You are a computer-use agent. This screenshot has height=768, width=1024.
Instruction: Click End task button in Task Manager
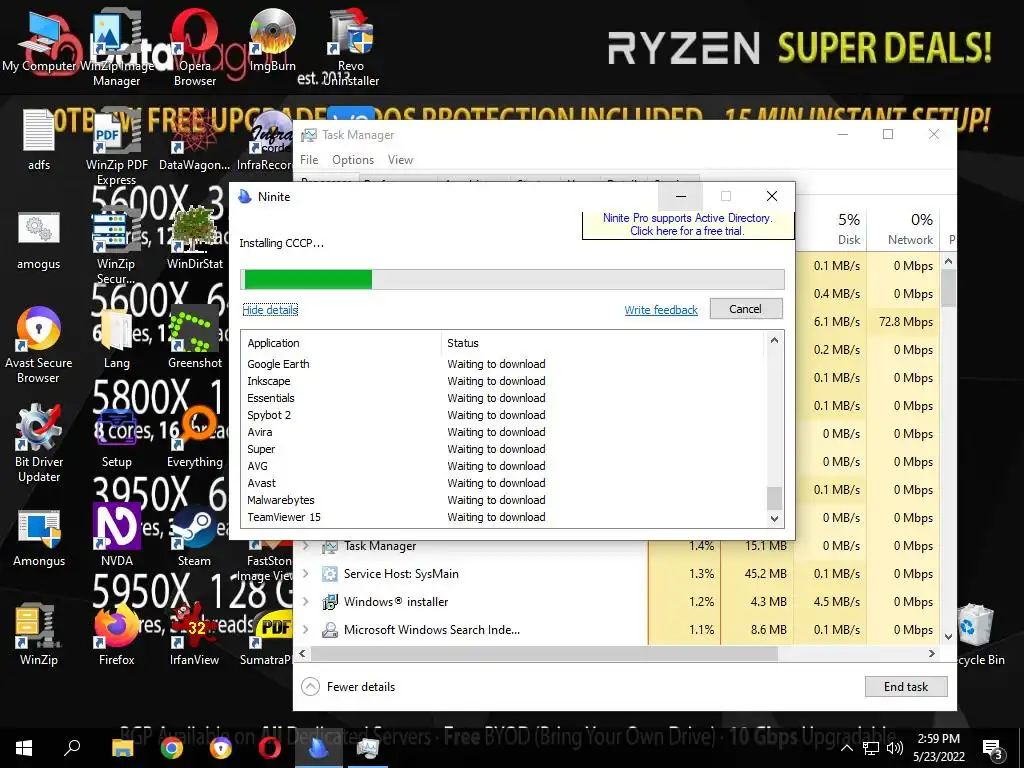(906, 686)
